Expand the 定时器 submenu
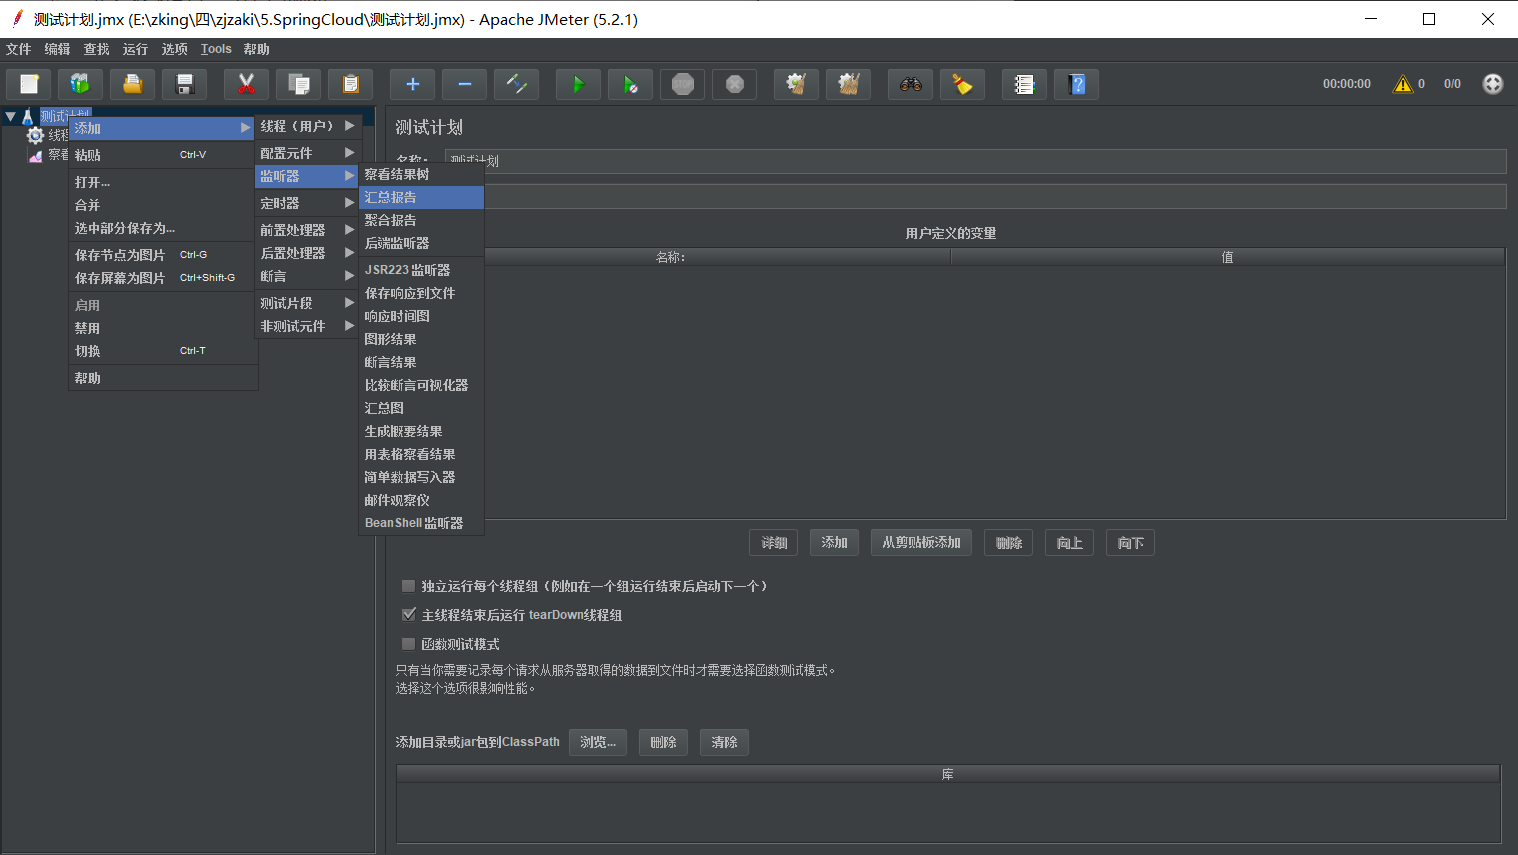The height and width of the screenshot is (855, 1518). click(307, 203)
